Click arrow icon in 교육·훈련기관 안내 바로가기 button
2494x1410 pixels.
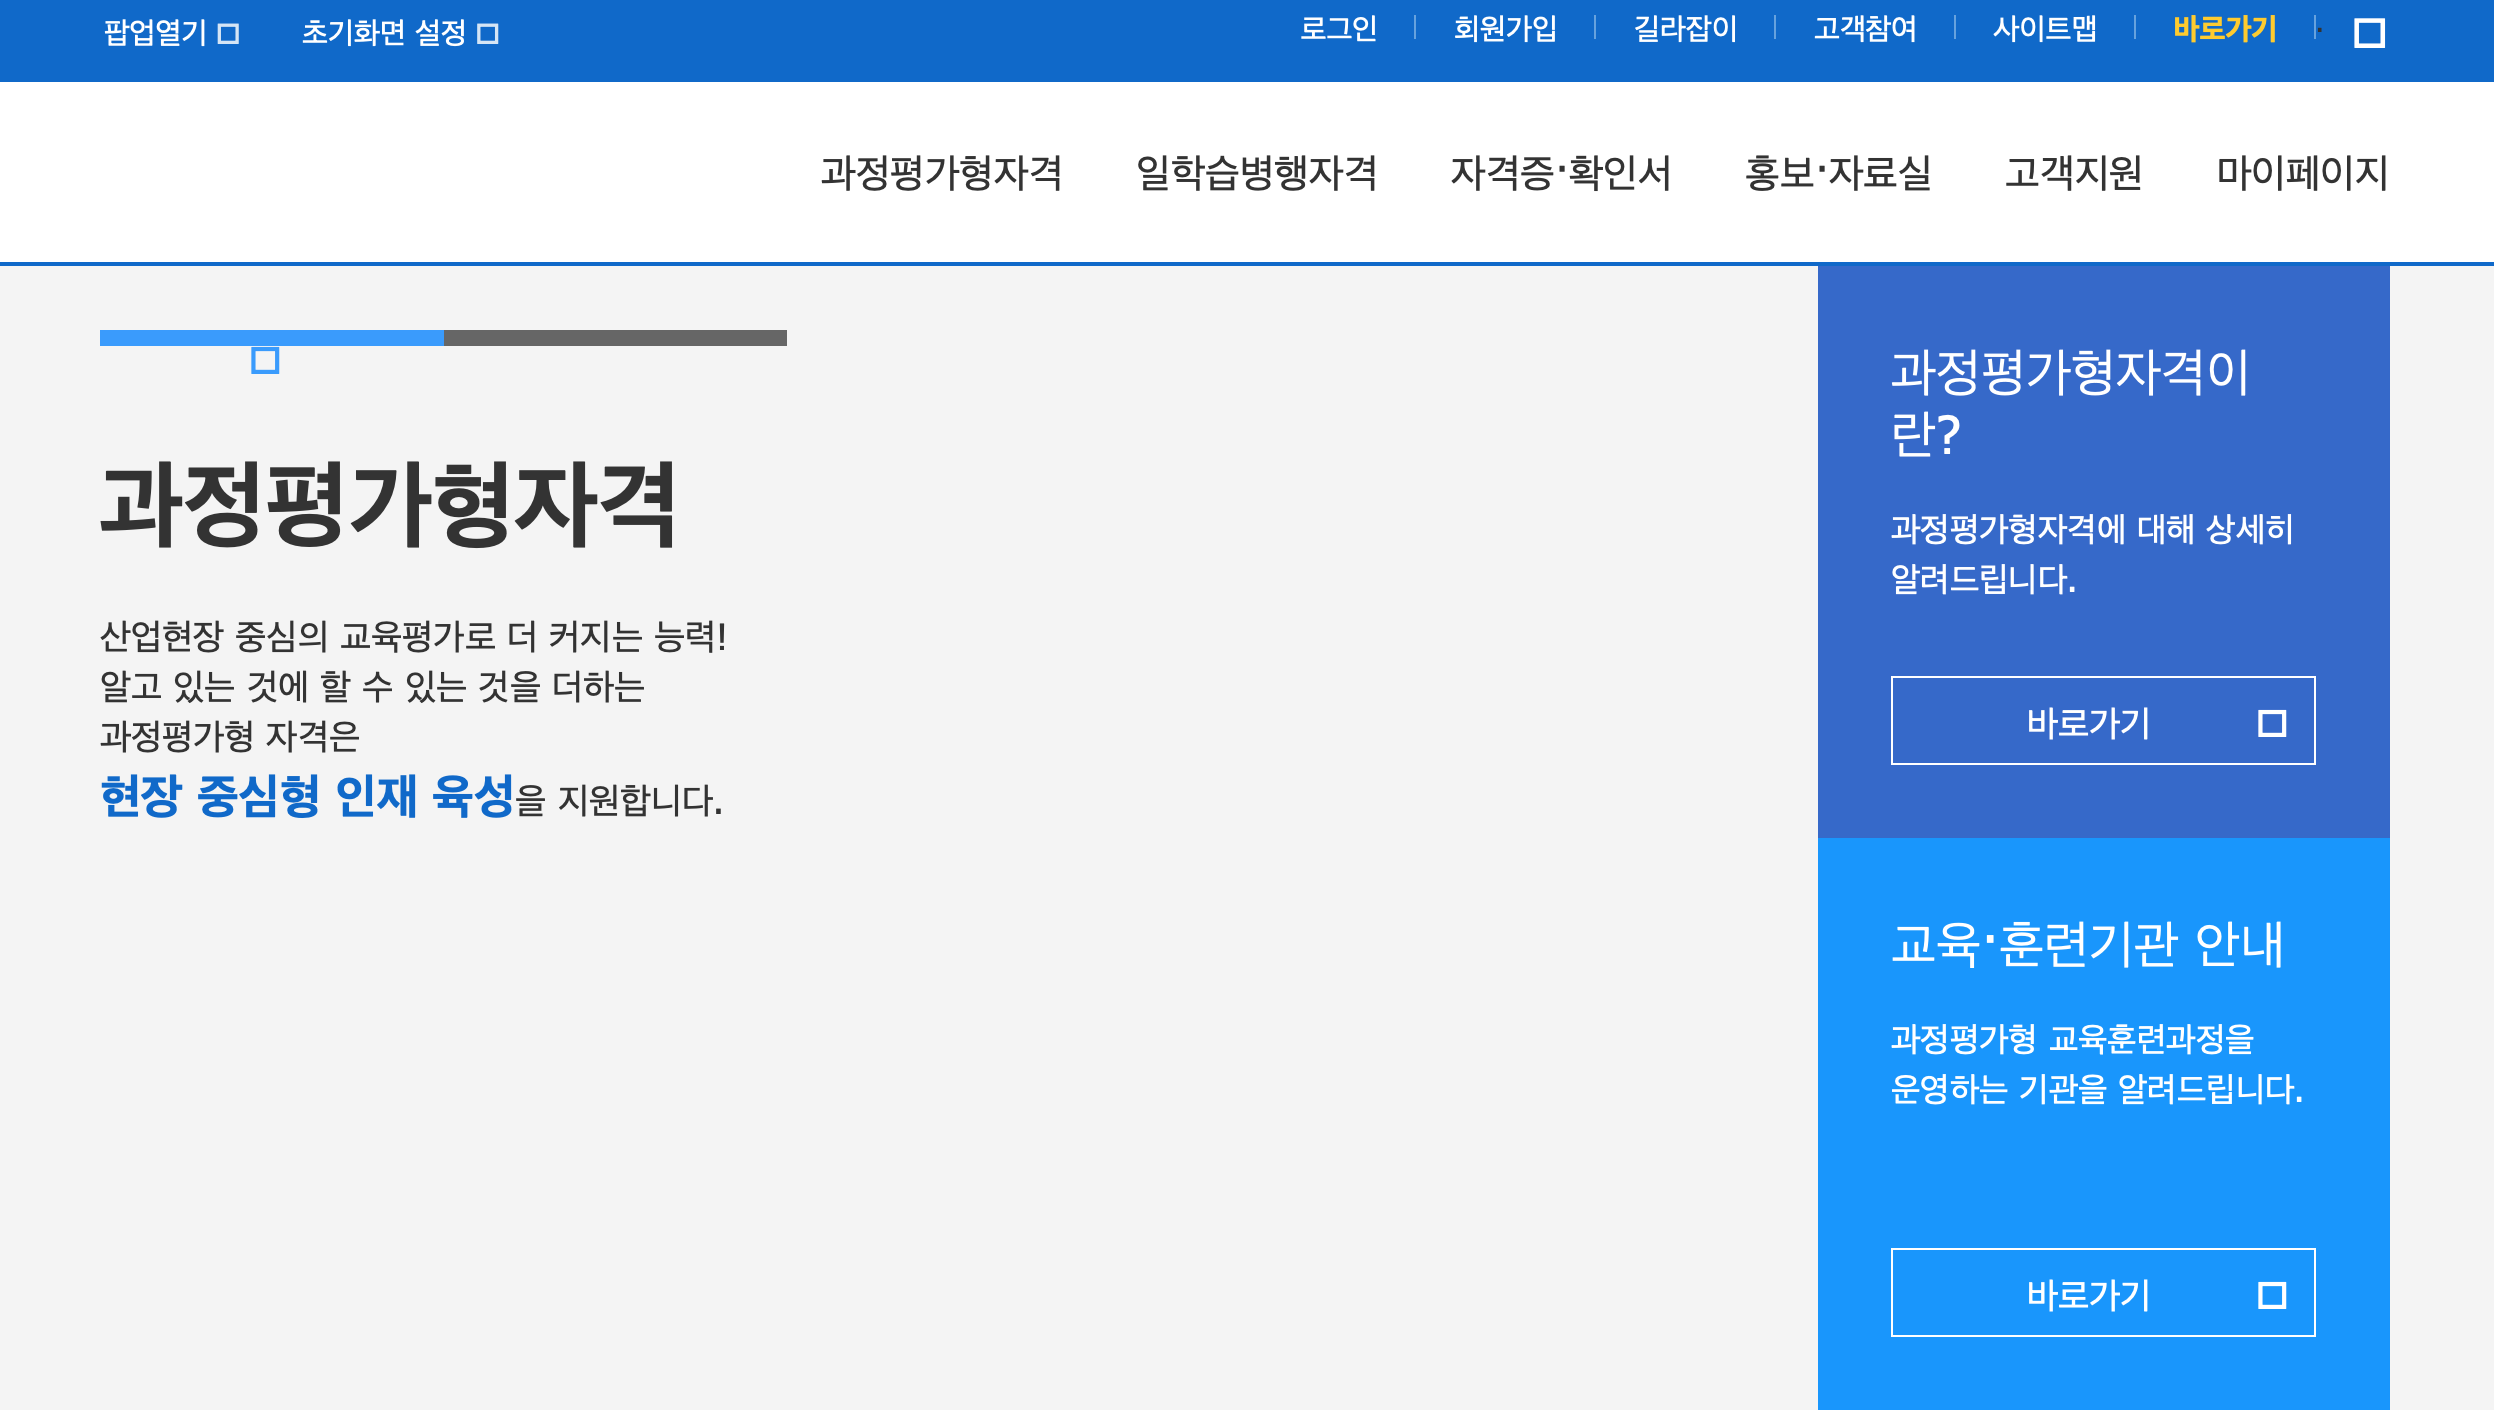click(2272, 1295)
